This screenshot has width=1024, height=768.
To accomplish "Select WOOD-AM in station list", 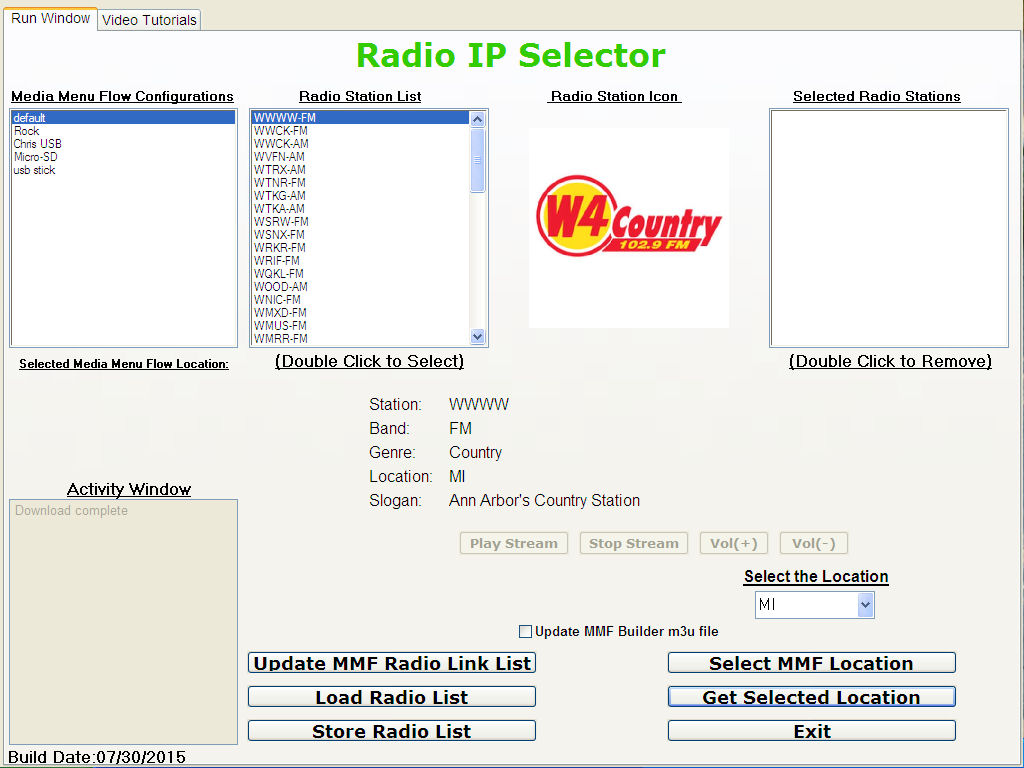I will pyautogui.click(x=360, y=287).
